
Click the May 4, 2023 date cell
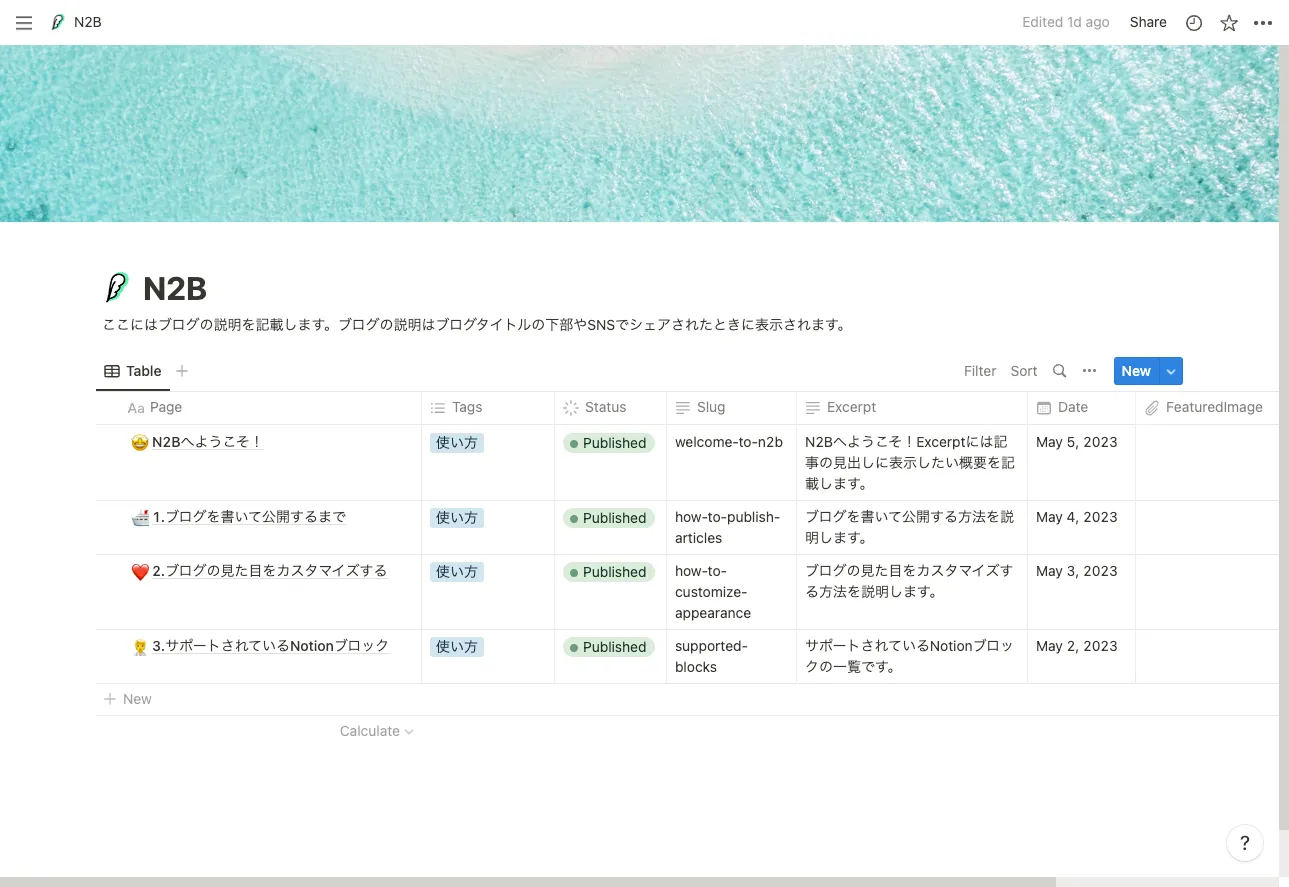pyautogui.click(x=1081, y=528)
